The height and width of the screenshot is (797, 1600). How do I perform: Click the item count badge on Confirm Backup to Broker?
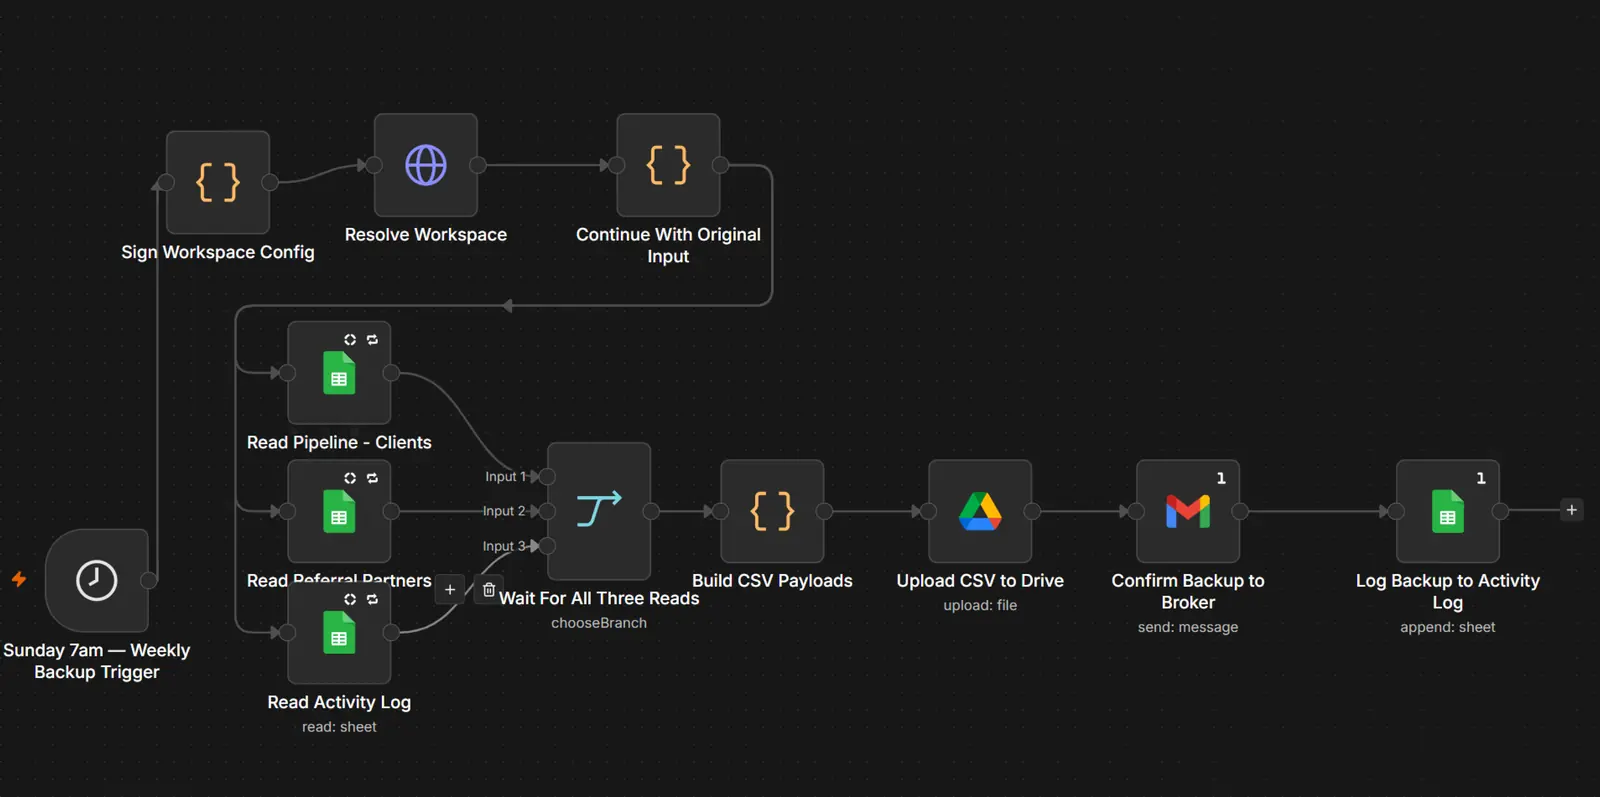coord(1221,478)
